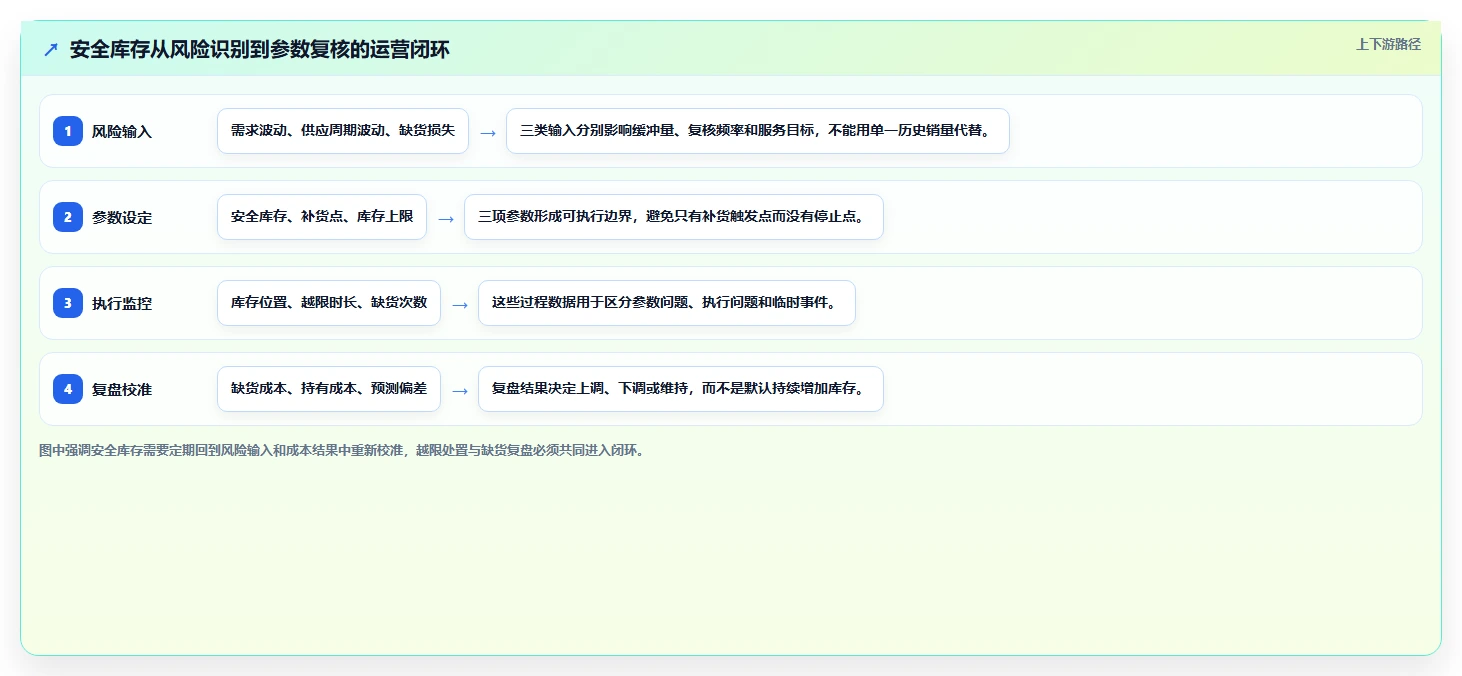The height and width of the screenshot is (676, 1462).
Task: Click the description starting with 三类输入分别影响缓冲量
Action: pos(758,131)
